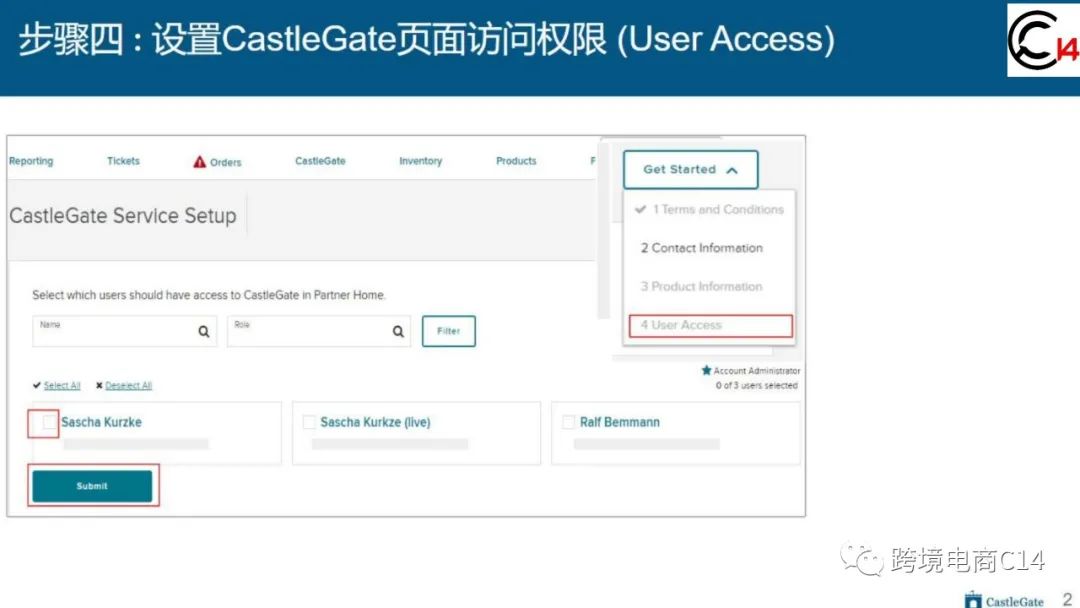
Task: Choose 3 Product Information step
Action: pyautogui.click(x=701, y=286)
